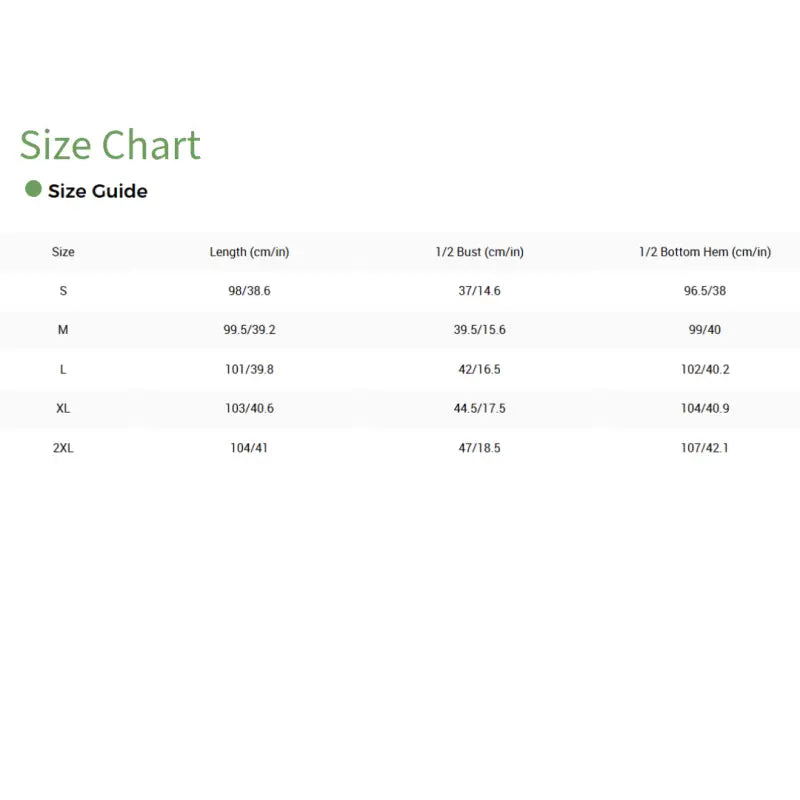Select the 1/2 Bottom Hem header
This screenshot has height=800, width=800.
[705, 252]
